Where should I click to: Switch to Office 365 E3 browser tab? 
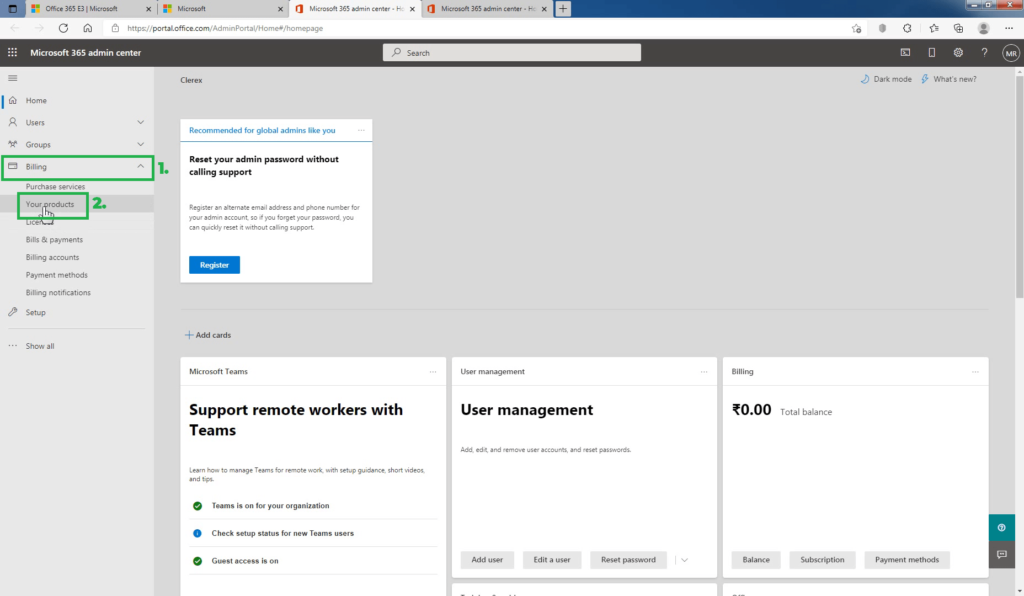(x=89, y=9)
